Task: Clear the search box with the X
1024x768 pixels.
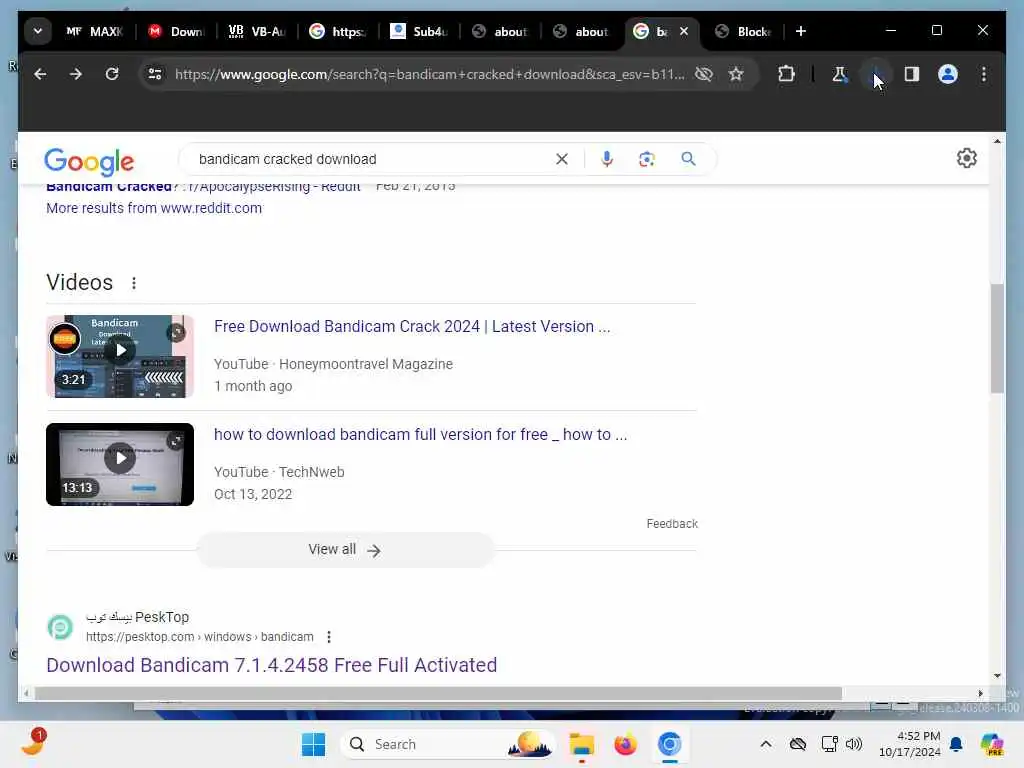Action: (x=562, y=159)
